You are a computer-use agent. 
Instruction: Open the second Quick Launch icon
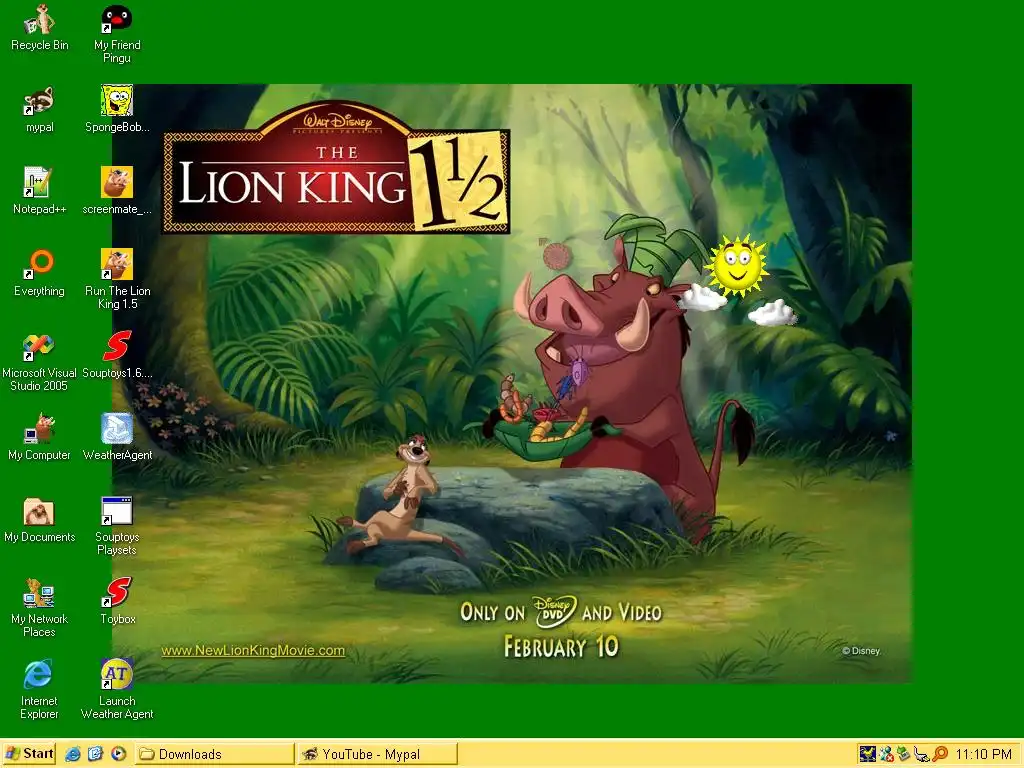coord(95,754)
